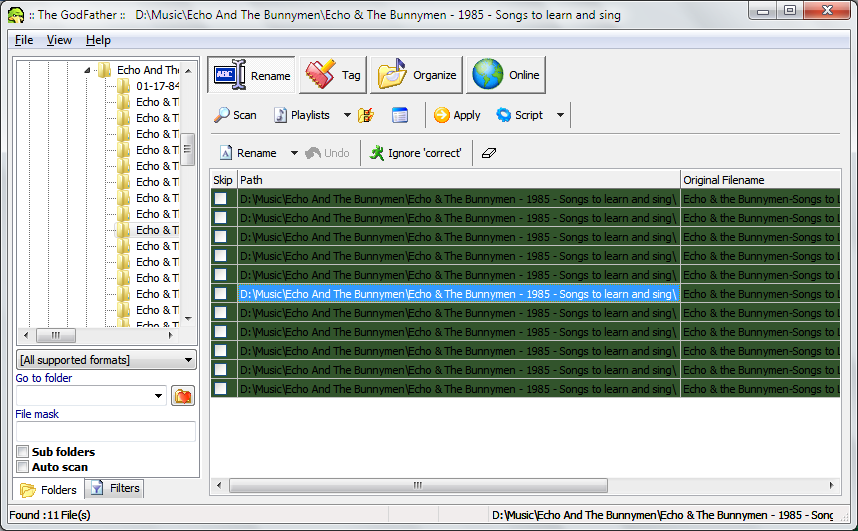Image resolution: width=858 pixels, height=531 pixels.
Task: Click the Path column header
Action: [459, 180]
